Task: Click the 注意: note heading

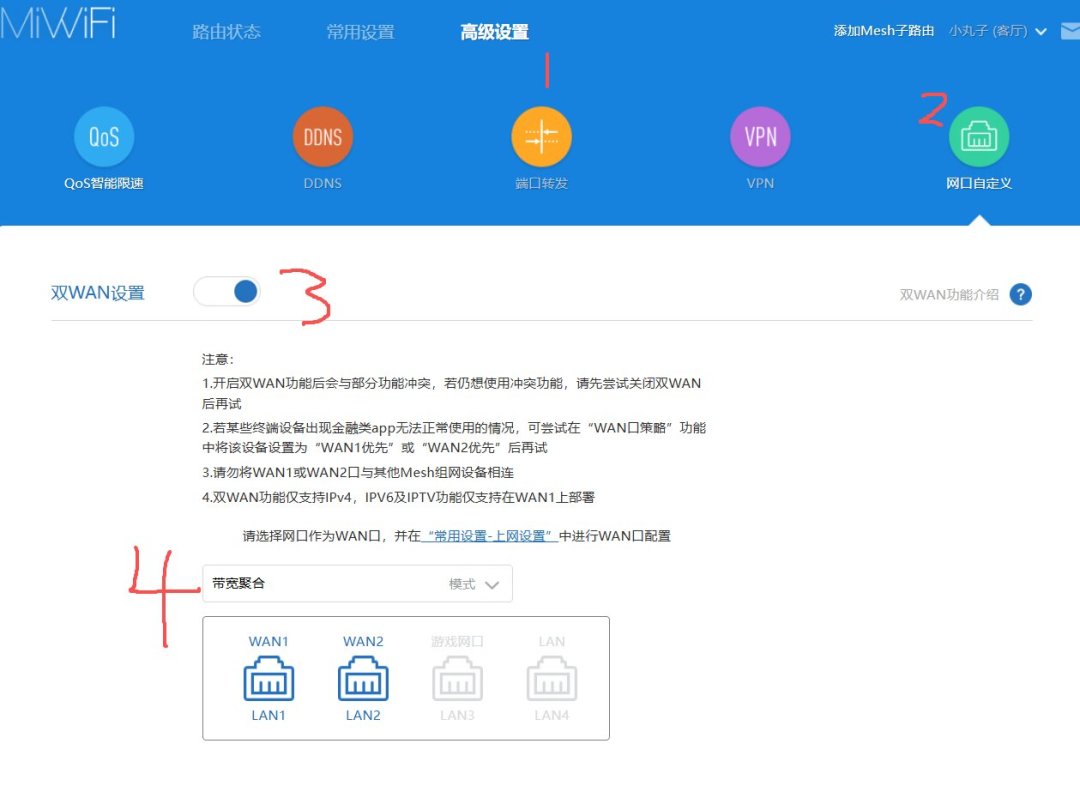Action: (218, 360)
